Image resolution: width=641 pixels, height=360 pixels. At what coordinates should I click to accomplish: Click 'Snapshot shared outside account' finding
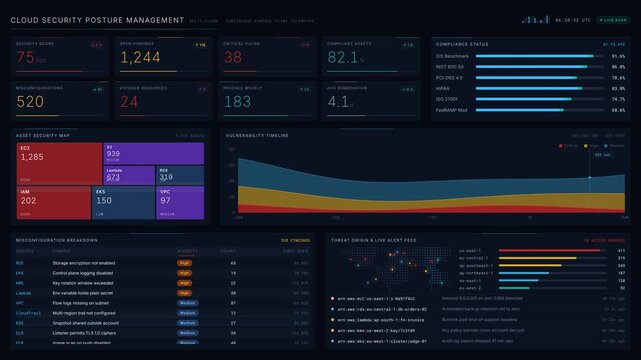pyautogui.click(x=86, y=323)
